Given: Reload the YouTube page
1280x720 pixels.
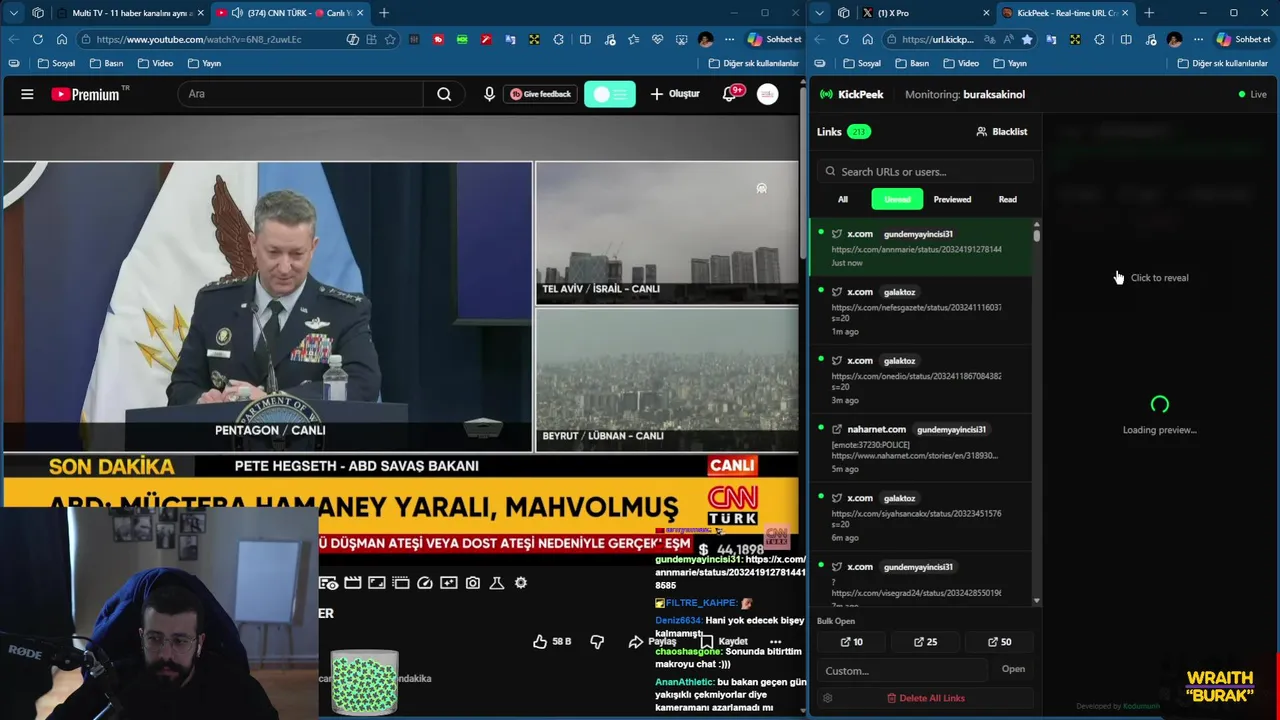Looking at the screenshot, I should [38, 39].
